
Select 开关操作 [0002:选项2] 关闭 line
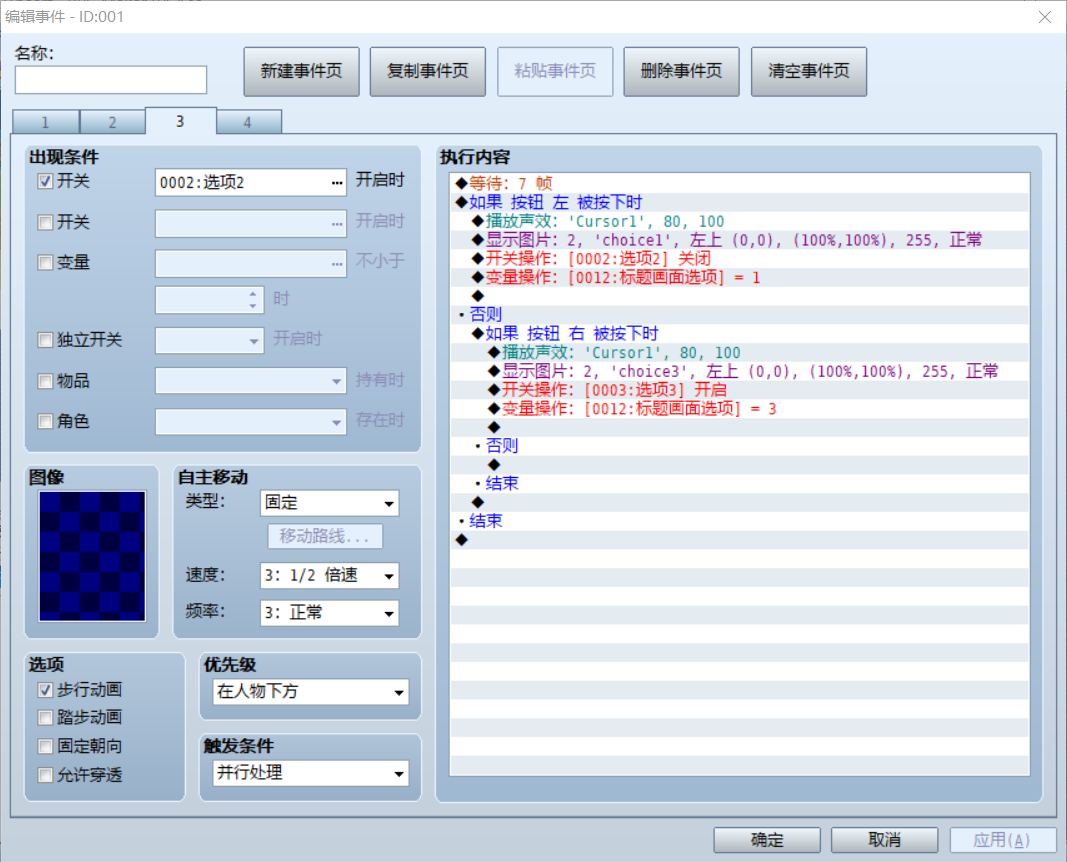[x=740, y=259]
